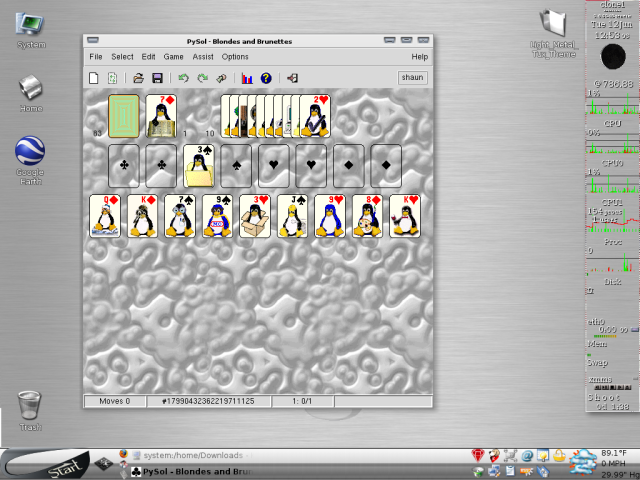The width and height of the screenshot is (640, 480).
Task: Click game number #17990432362219711125
Action: (209, 401)
